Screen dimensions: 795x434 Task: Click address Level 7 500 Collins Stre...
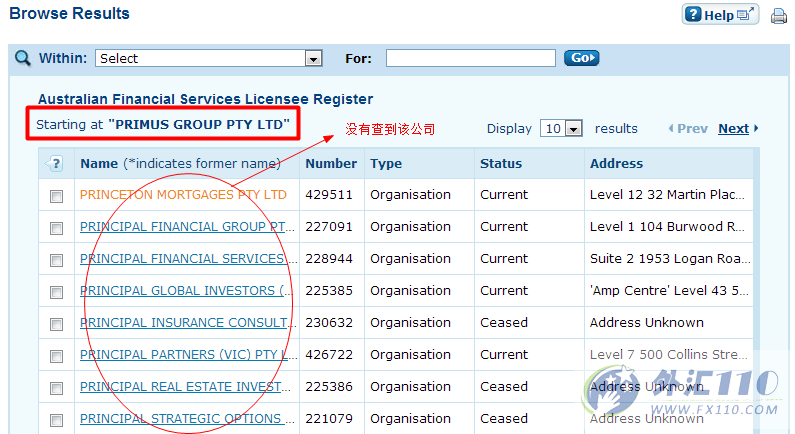tap(669, 354)
